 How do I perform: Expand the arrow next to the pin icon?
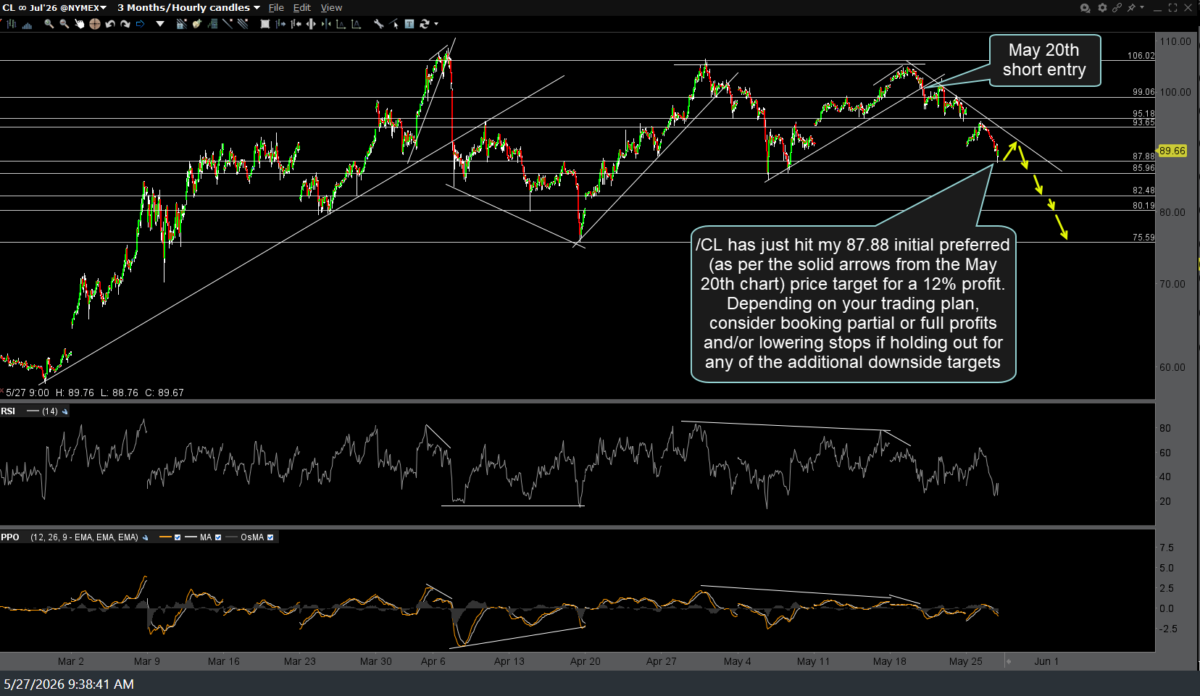(1142, 7)
